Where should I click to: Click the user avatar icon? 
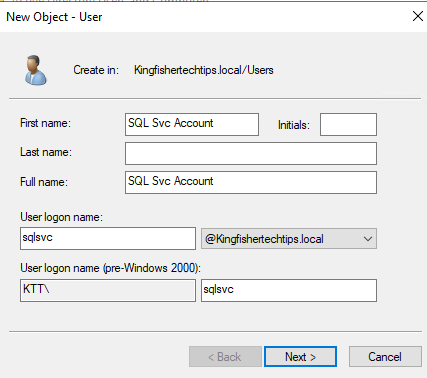(x=36, y=70)
